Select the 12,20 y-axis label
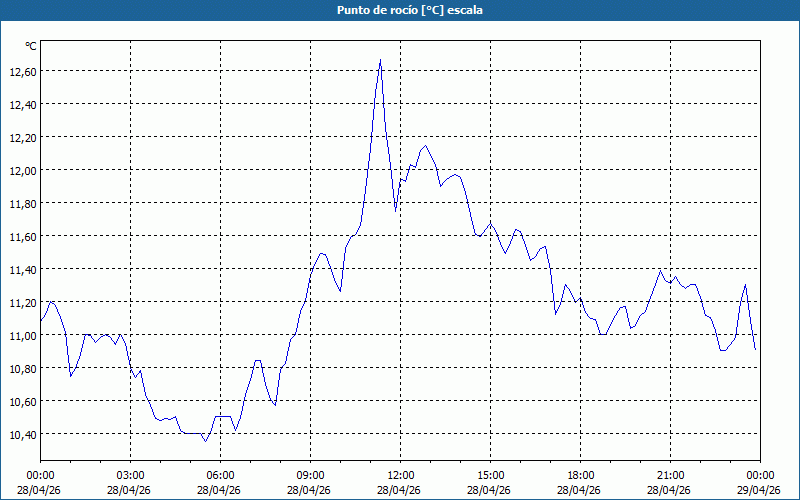The width and height of the screenshot is (800, 500). coord(22,137)
